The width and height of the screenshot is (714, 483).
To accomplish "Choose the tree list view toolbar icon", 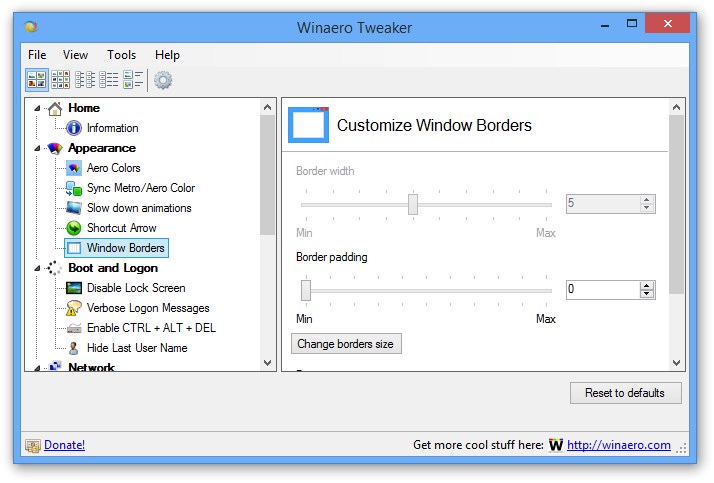I will [x=85, y=80].
